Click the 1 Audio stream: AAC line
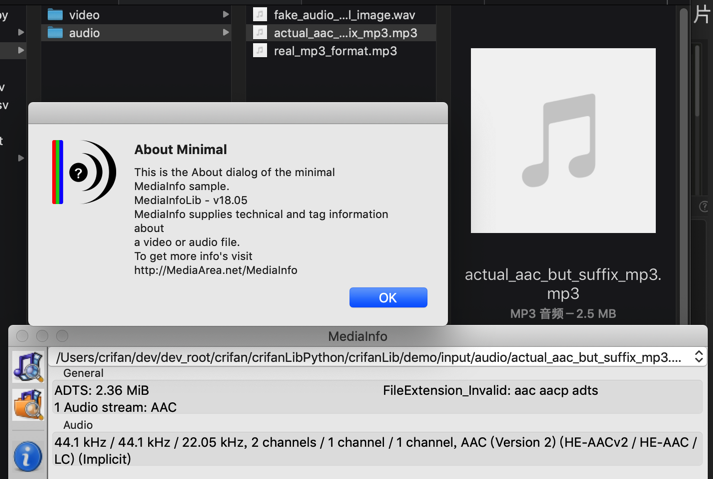 pos(115,407)
